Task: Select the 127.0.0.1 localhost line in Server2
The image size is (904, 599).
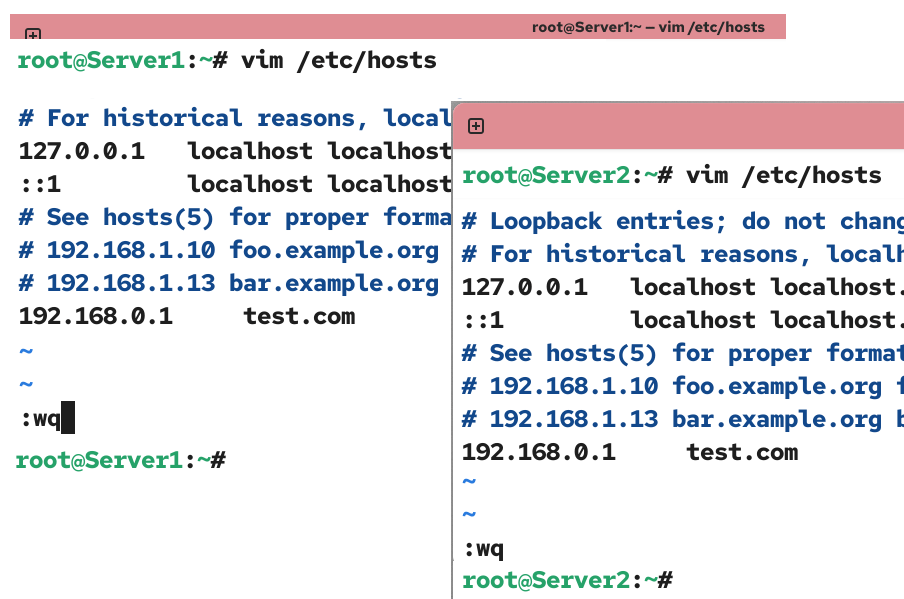Action: 683,287
